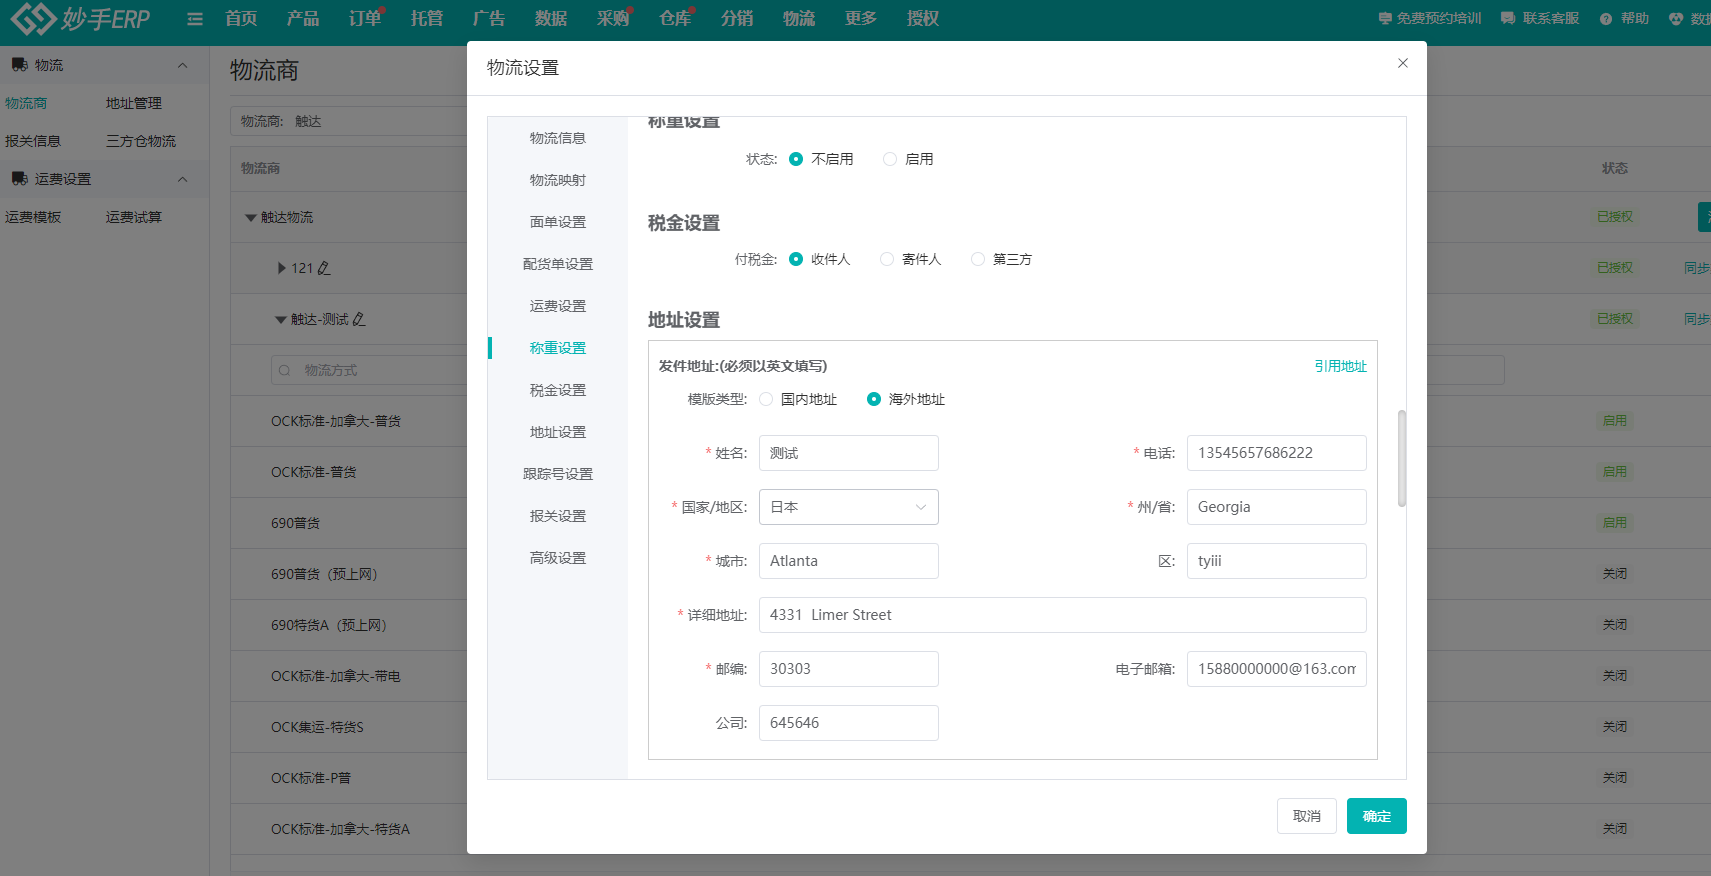
Task: Click the 电子邮箱 input field
Action: (1276, 669)
